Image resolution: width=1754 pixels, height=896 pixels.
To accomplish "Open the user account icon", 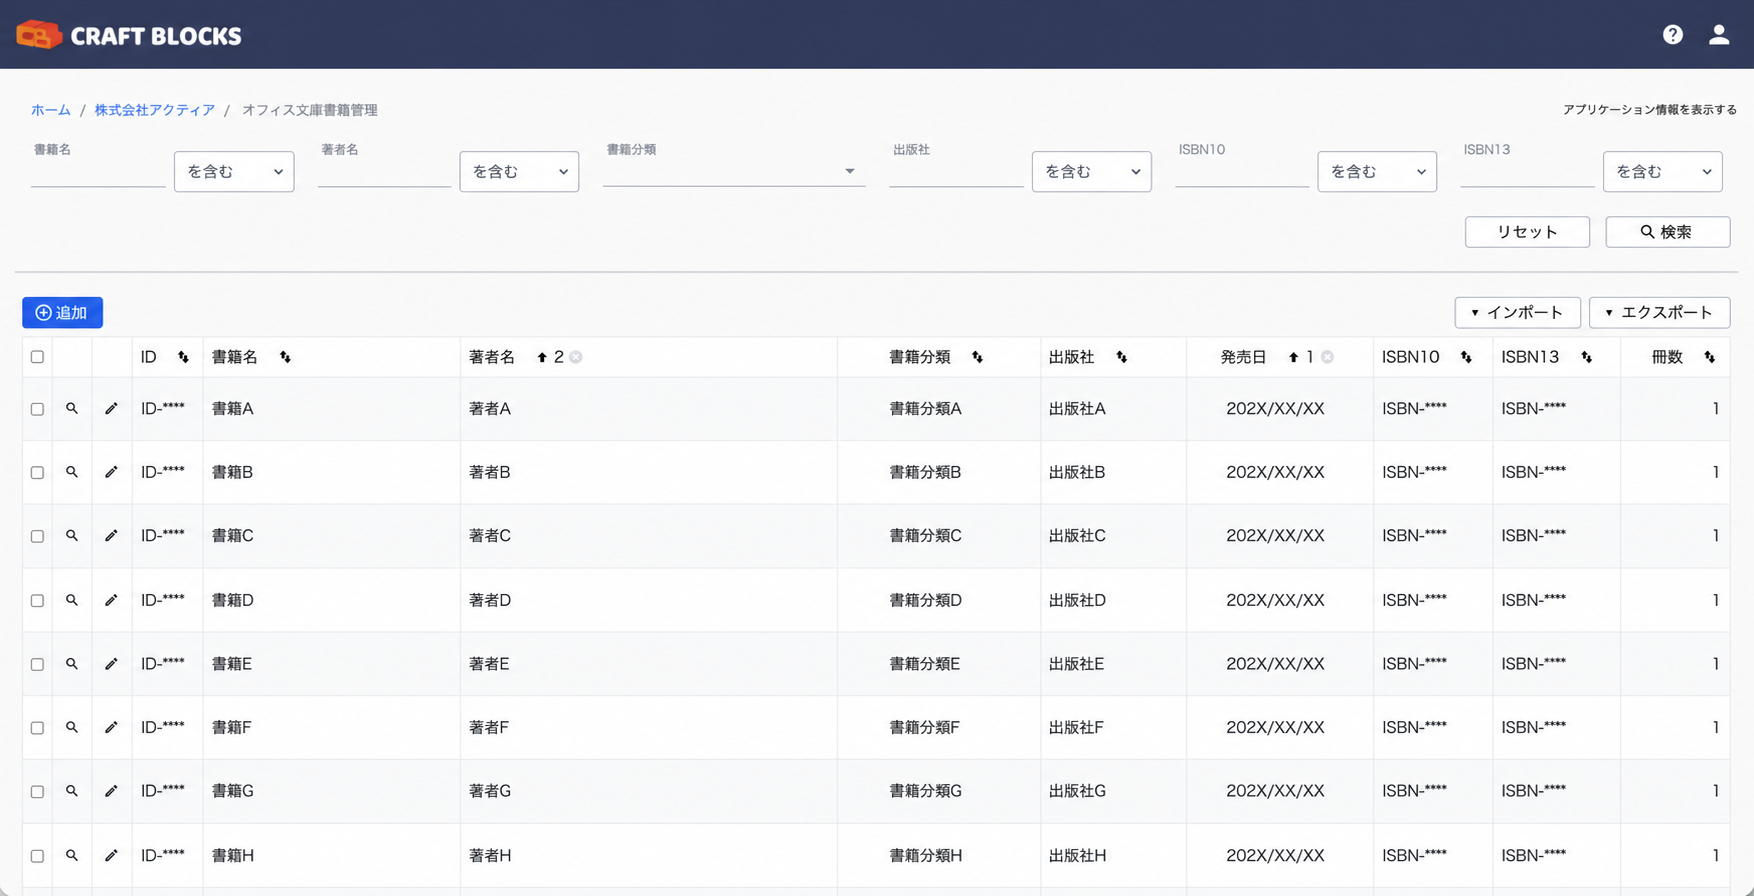I will pyautogui.click(x=1718, y=35).
